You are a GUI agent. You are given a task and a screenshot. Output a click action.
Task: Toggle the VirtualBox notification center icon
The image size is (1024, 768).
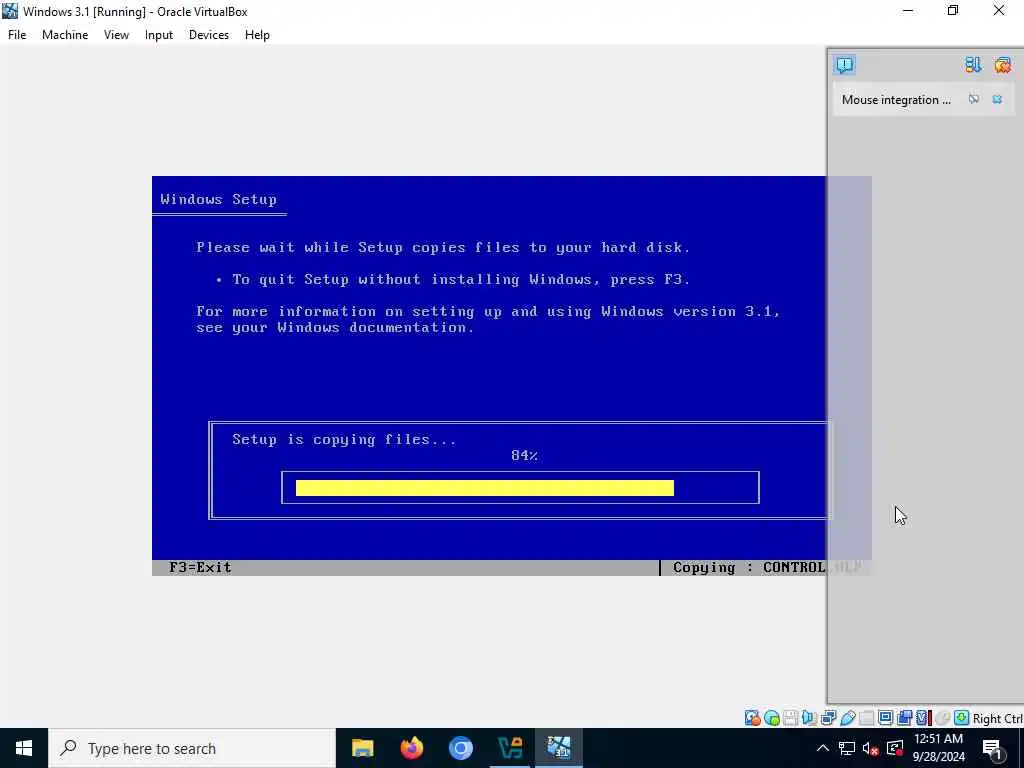[x=844, y=65]
